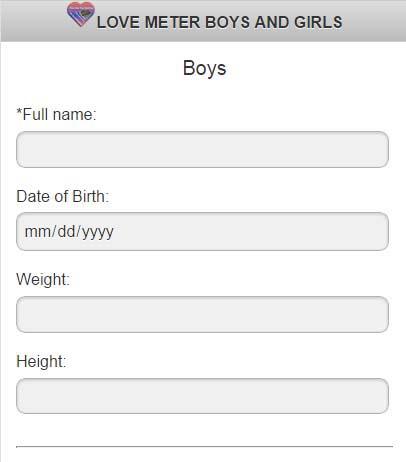Click the heart logo icon in header
Screen dimensions: 406x462
[x=81, y=14]
